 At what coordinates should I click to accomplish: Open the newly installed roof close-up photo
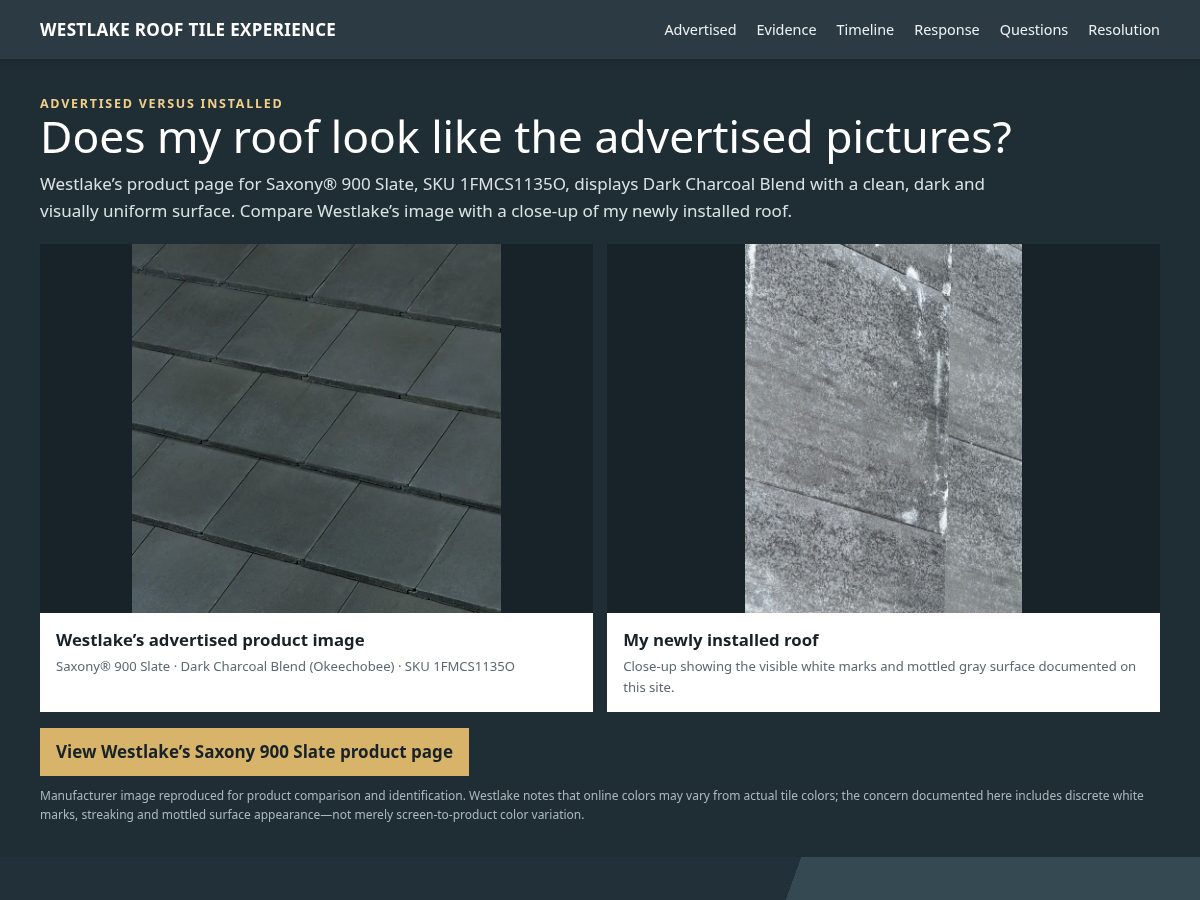click(x=883, y=428)
